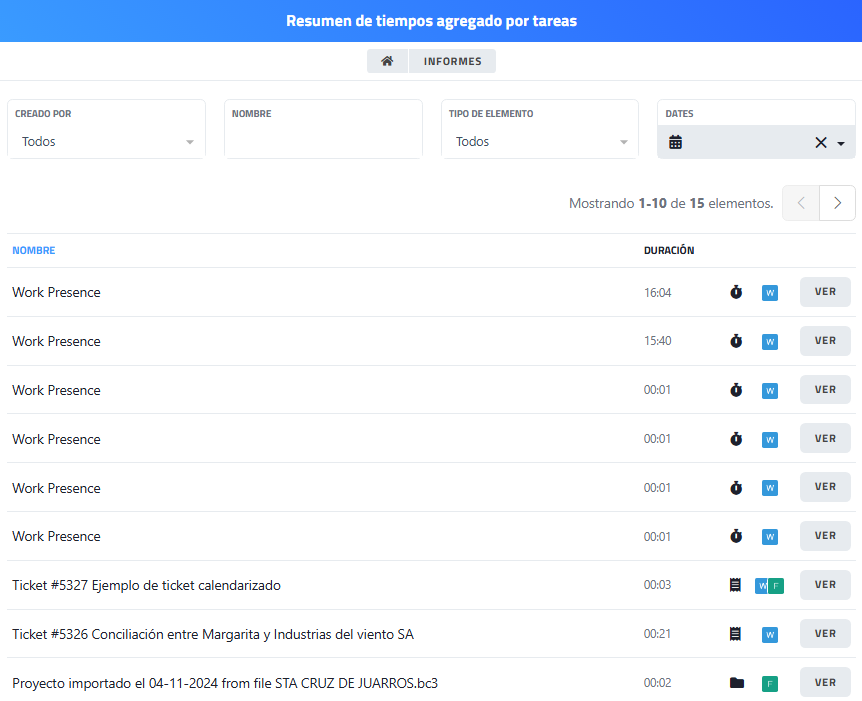The image size is (862, 701).
Task: Go to previous page of results
Action: [x=801, y=203]
